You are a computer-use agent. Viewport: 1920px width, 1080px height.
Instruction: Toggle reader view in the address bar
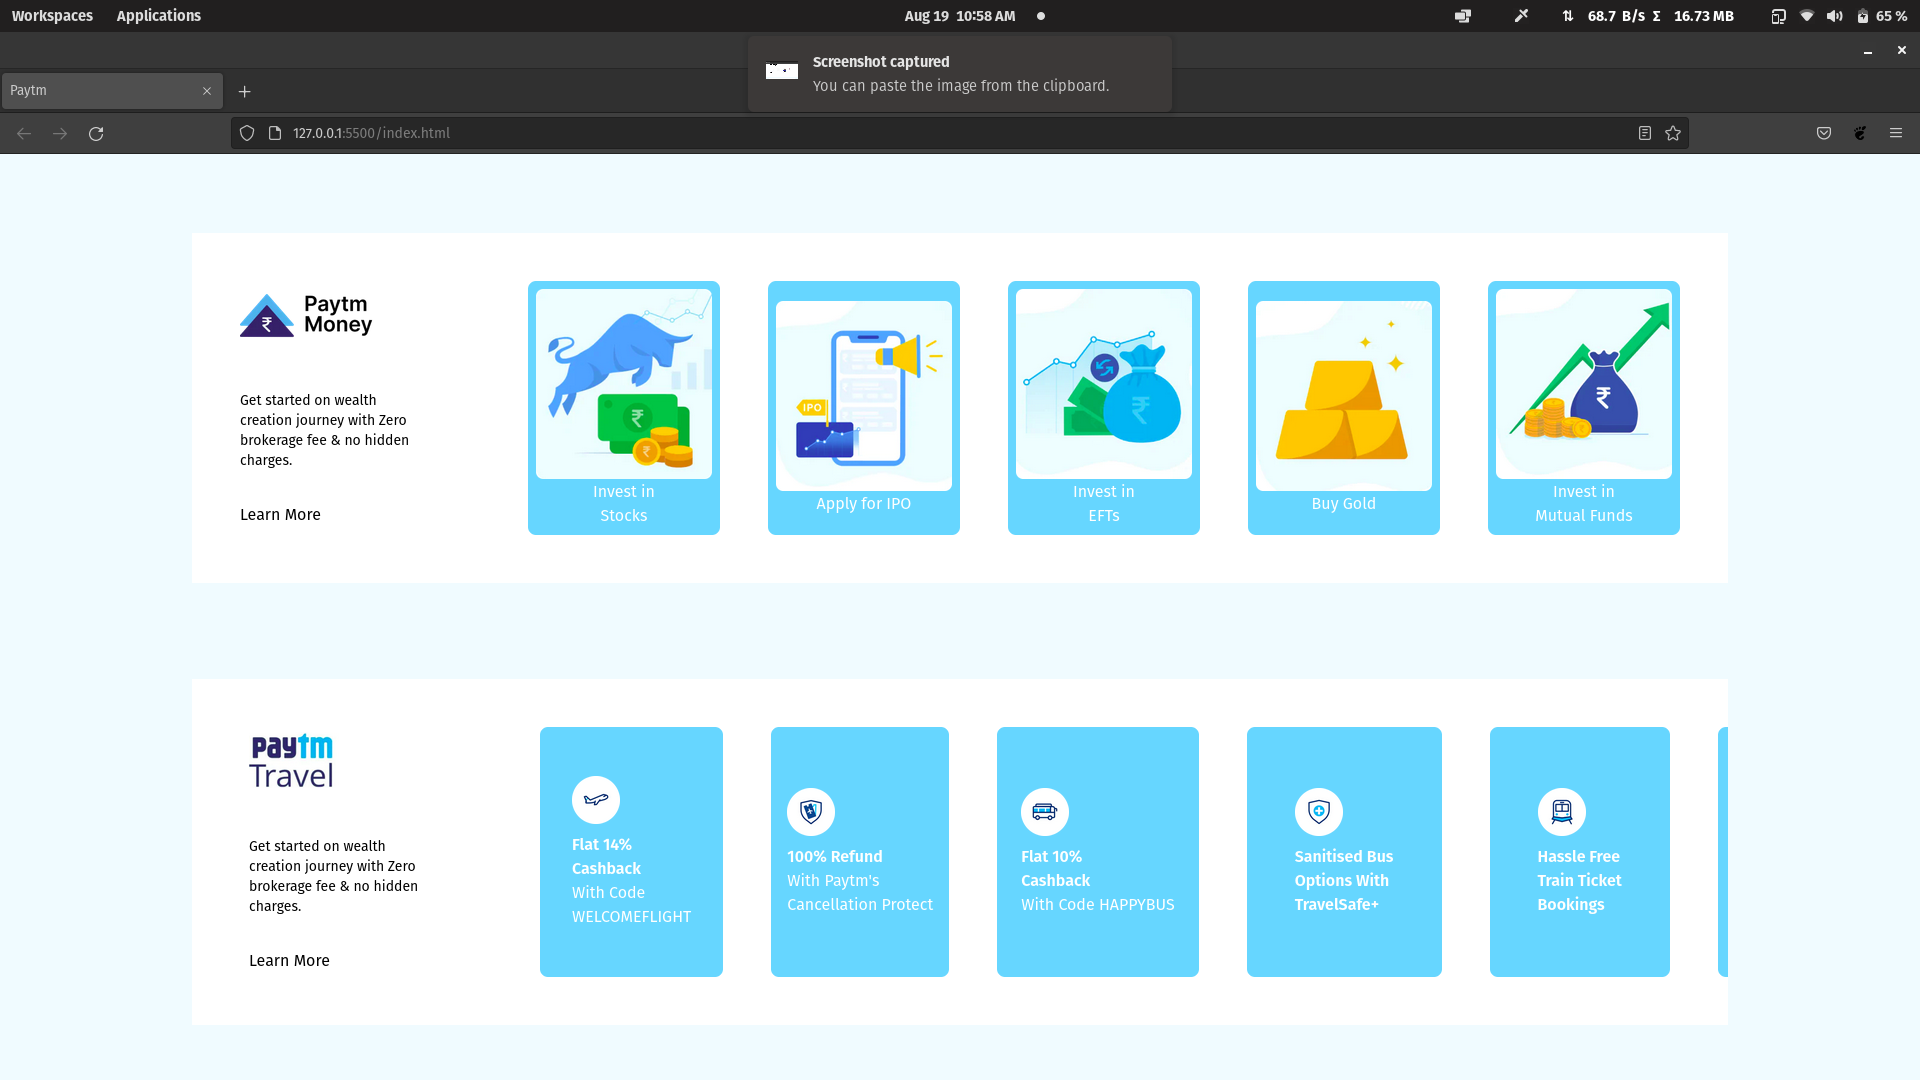1644,132
